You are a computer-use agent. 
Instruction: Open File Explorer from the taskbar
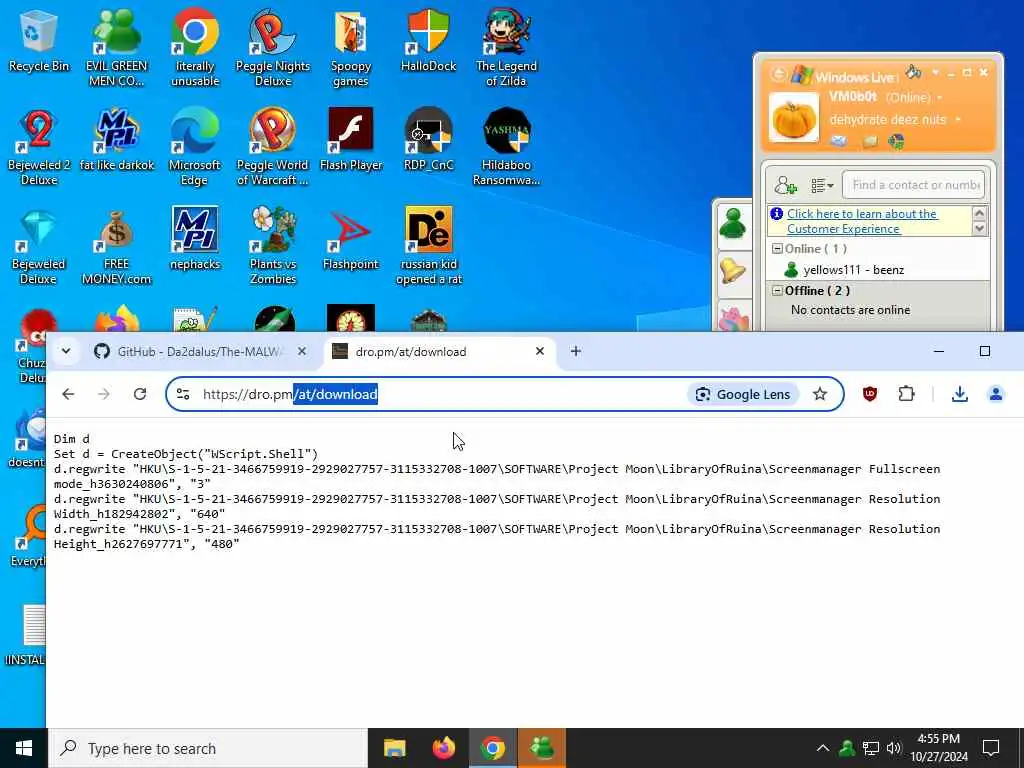click(394, 748)
